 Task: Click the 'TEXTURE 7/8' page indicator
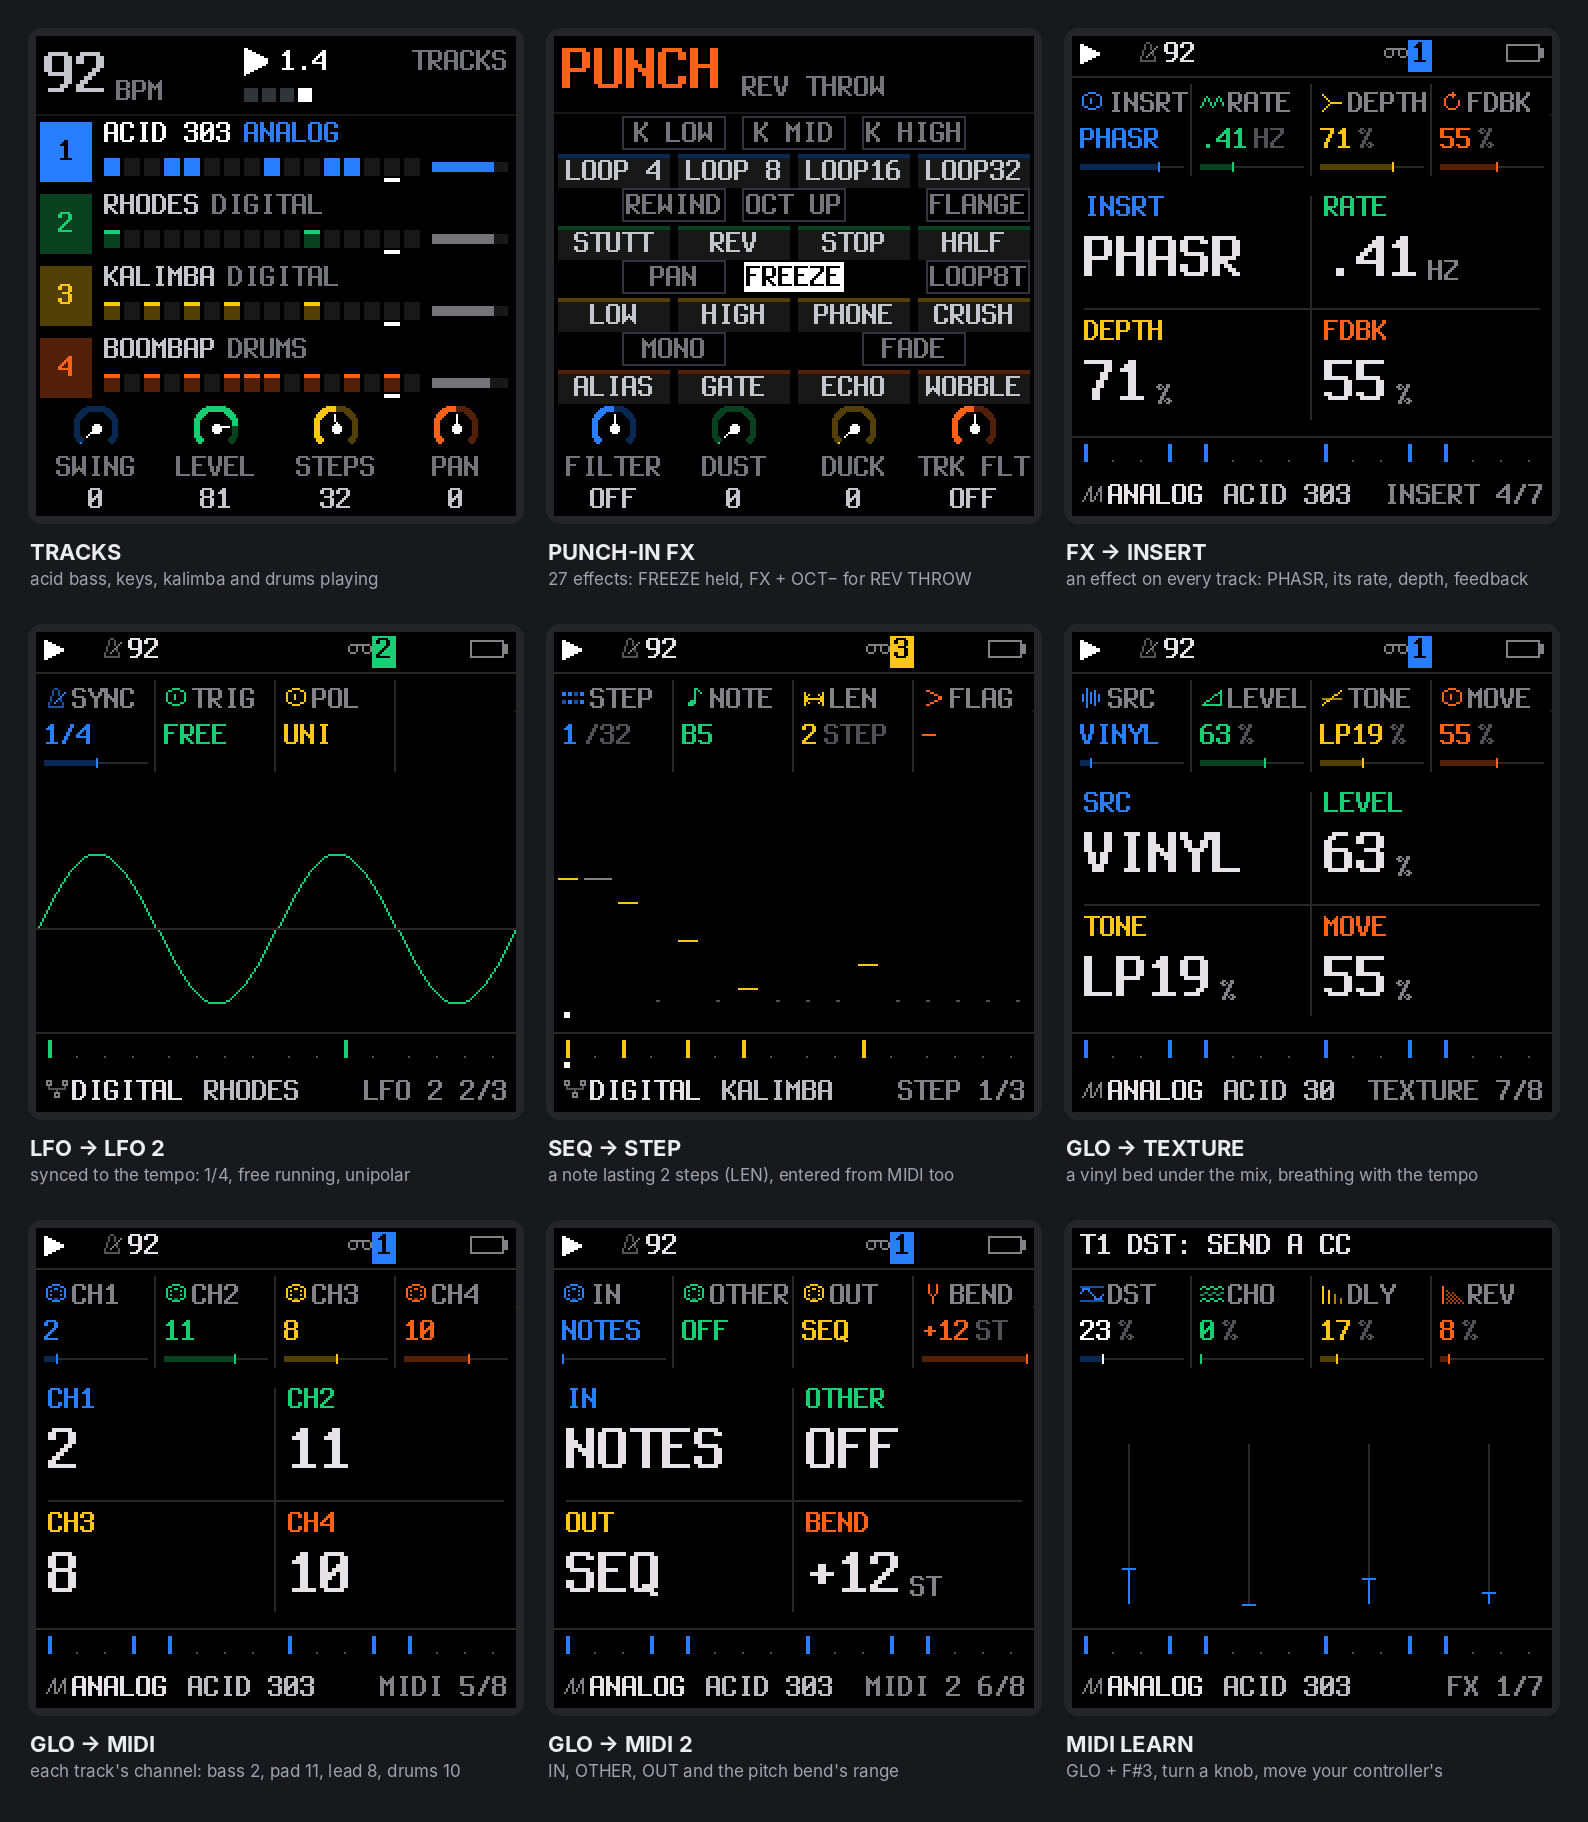[1455, 1090]
